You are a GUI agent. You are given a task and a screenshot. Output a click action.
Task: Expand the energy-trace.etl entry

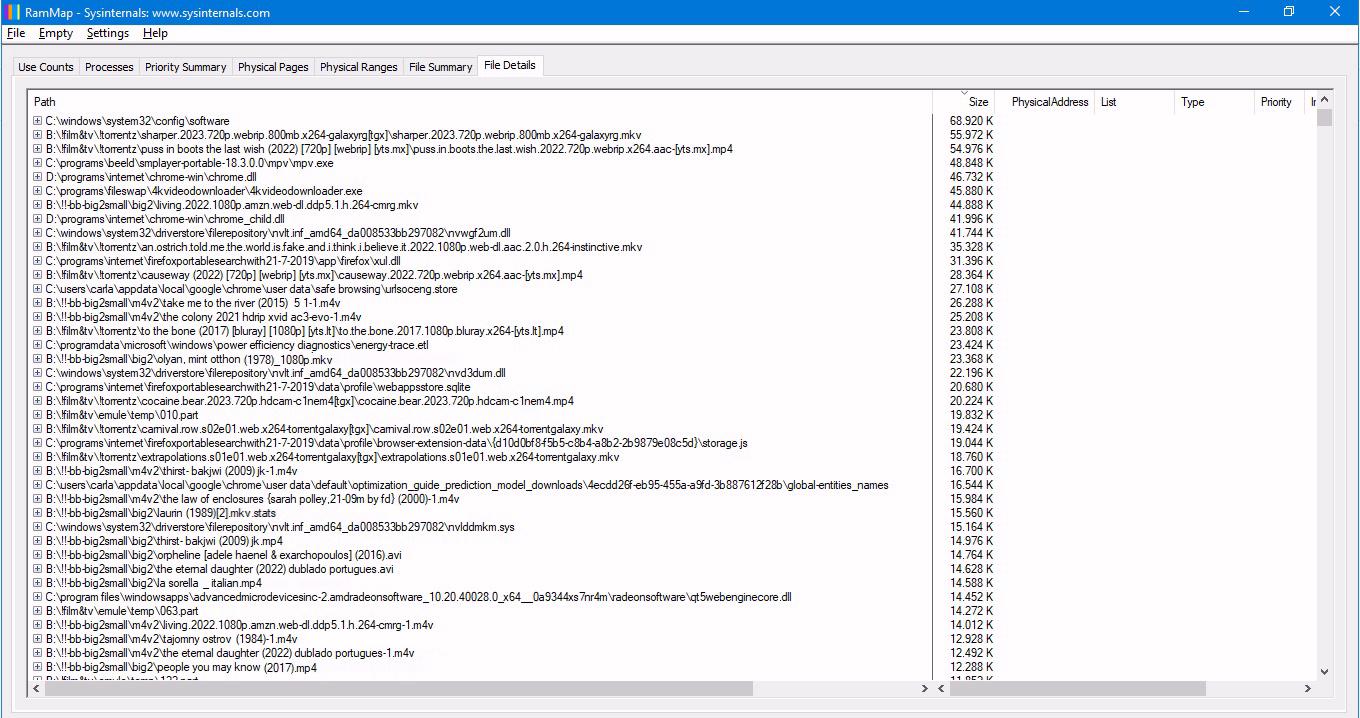pyautogui.click(x=38, y=345)
